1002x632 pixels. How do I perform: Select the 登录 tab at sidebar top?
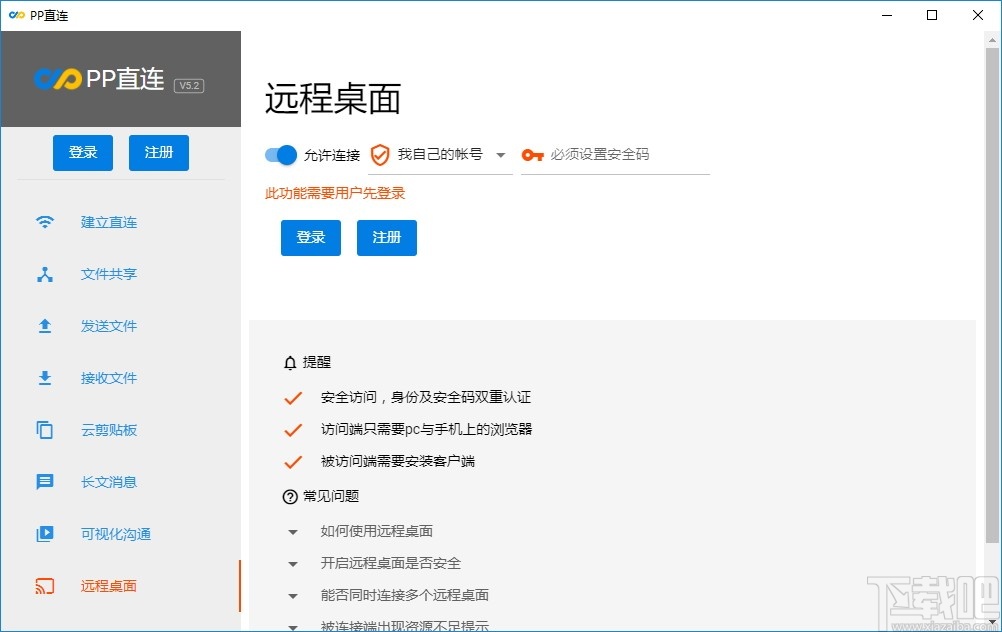tap(83, 152)
